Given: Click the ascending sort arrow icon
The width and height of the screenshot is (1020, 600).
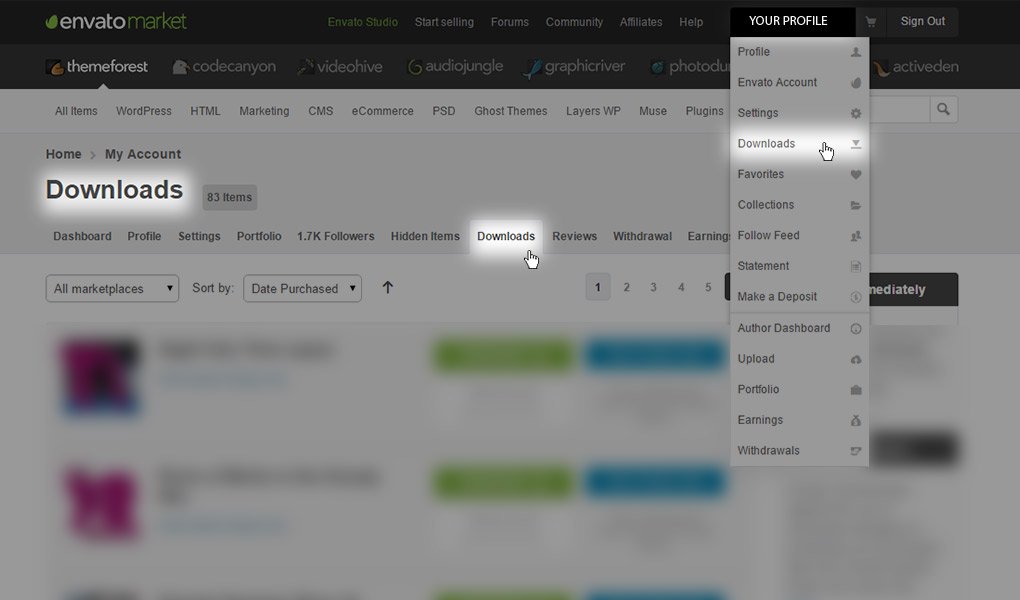Looking at the screenshot, I should point(388,288).
